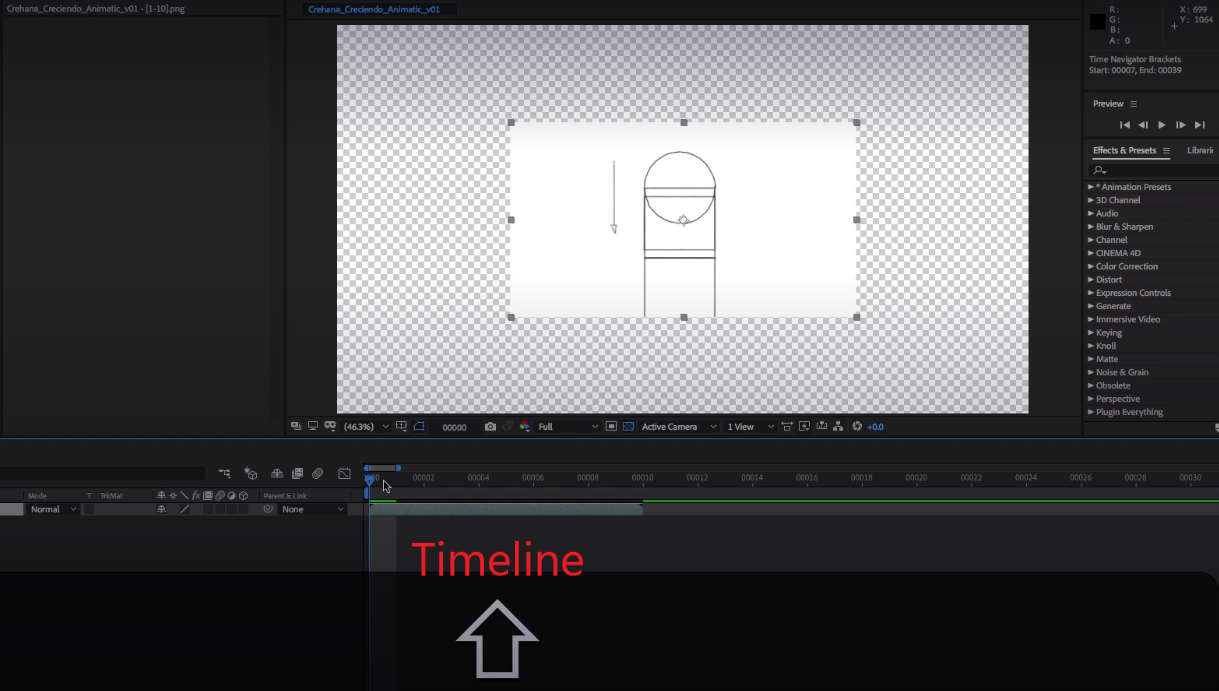Image resolution: width=1219 pixels, height=691 pixels.
Task: Open the Graph Editor
Action: pos(344,473)
